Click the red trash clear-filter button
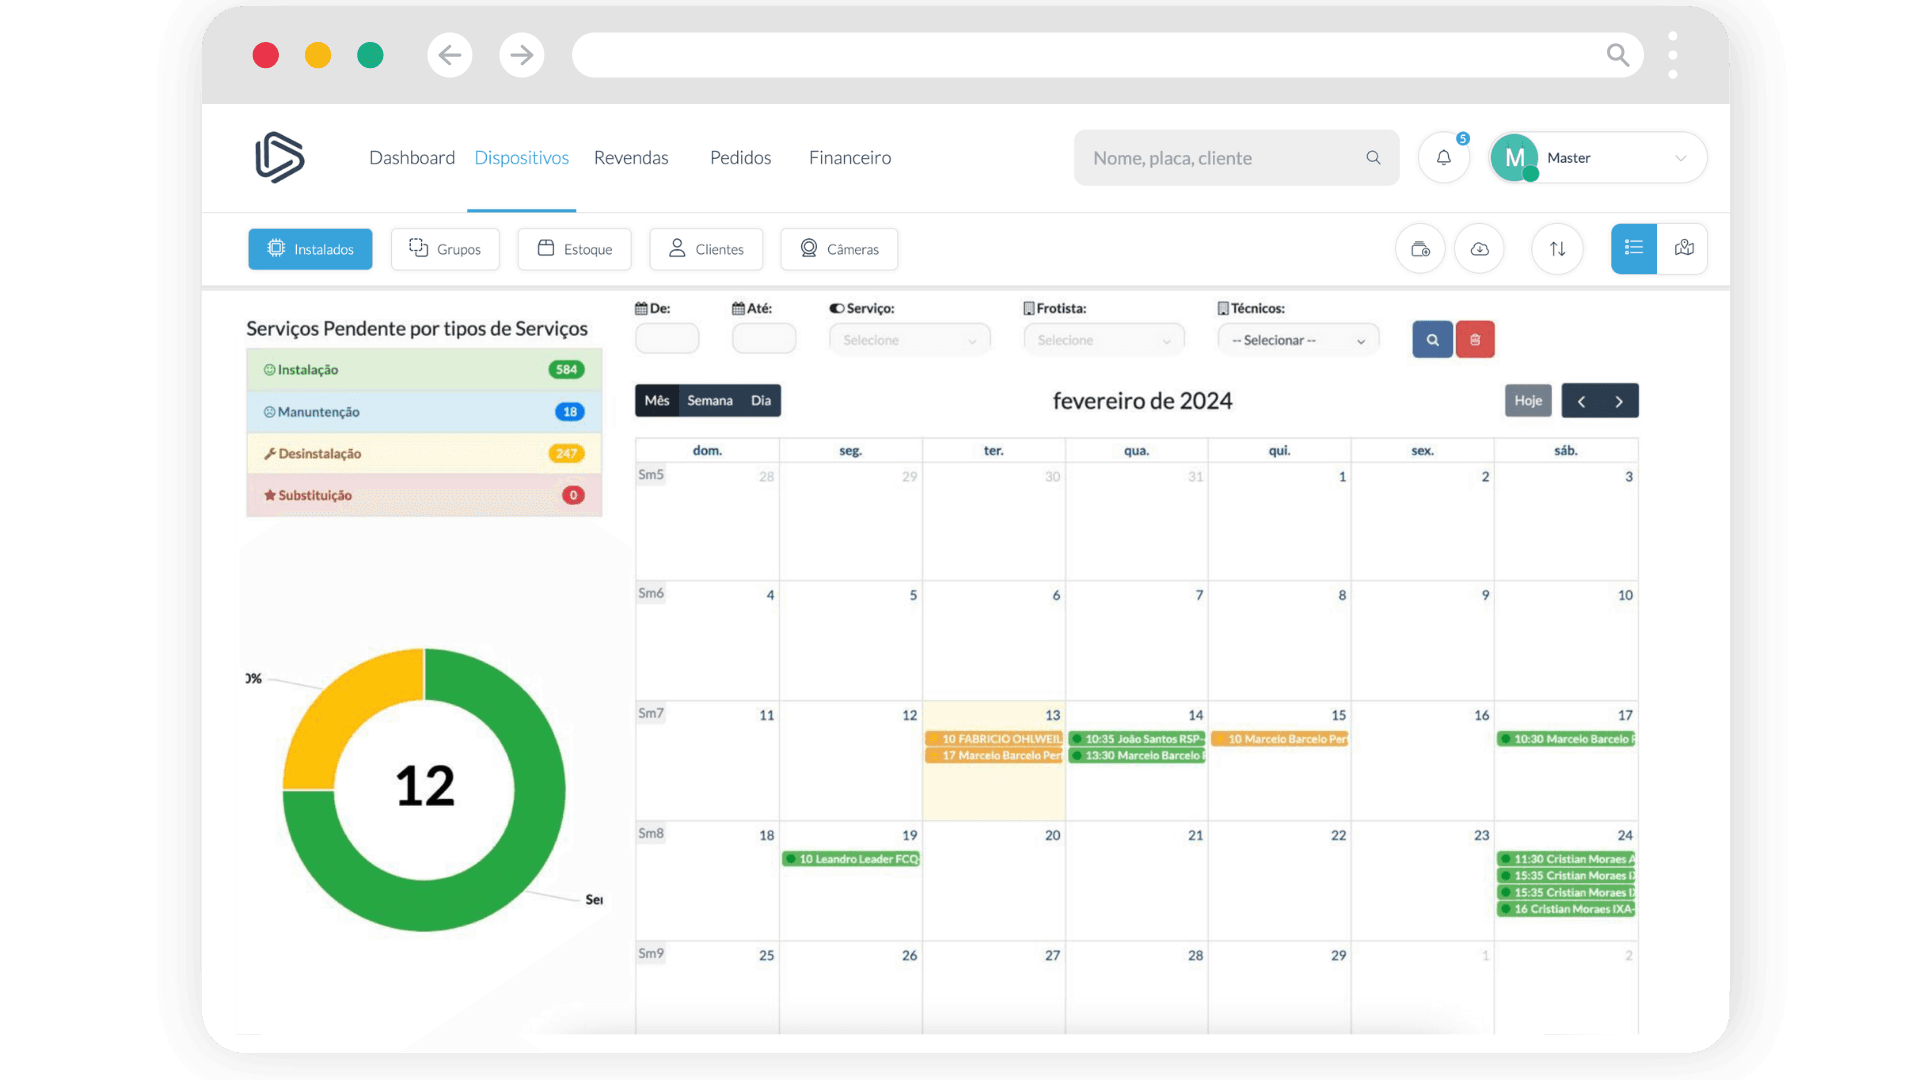Screen dimensions: 1920x1080 pyautogui.click(x=1475, y=340)
